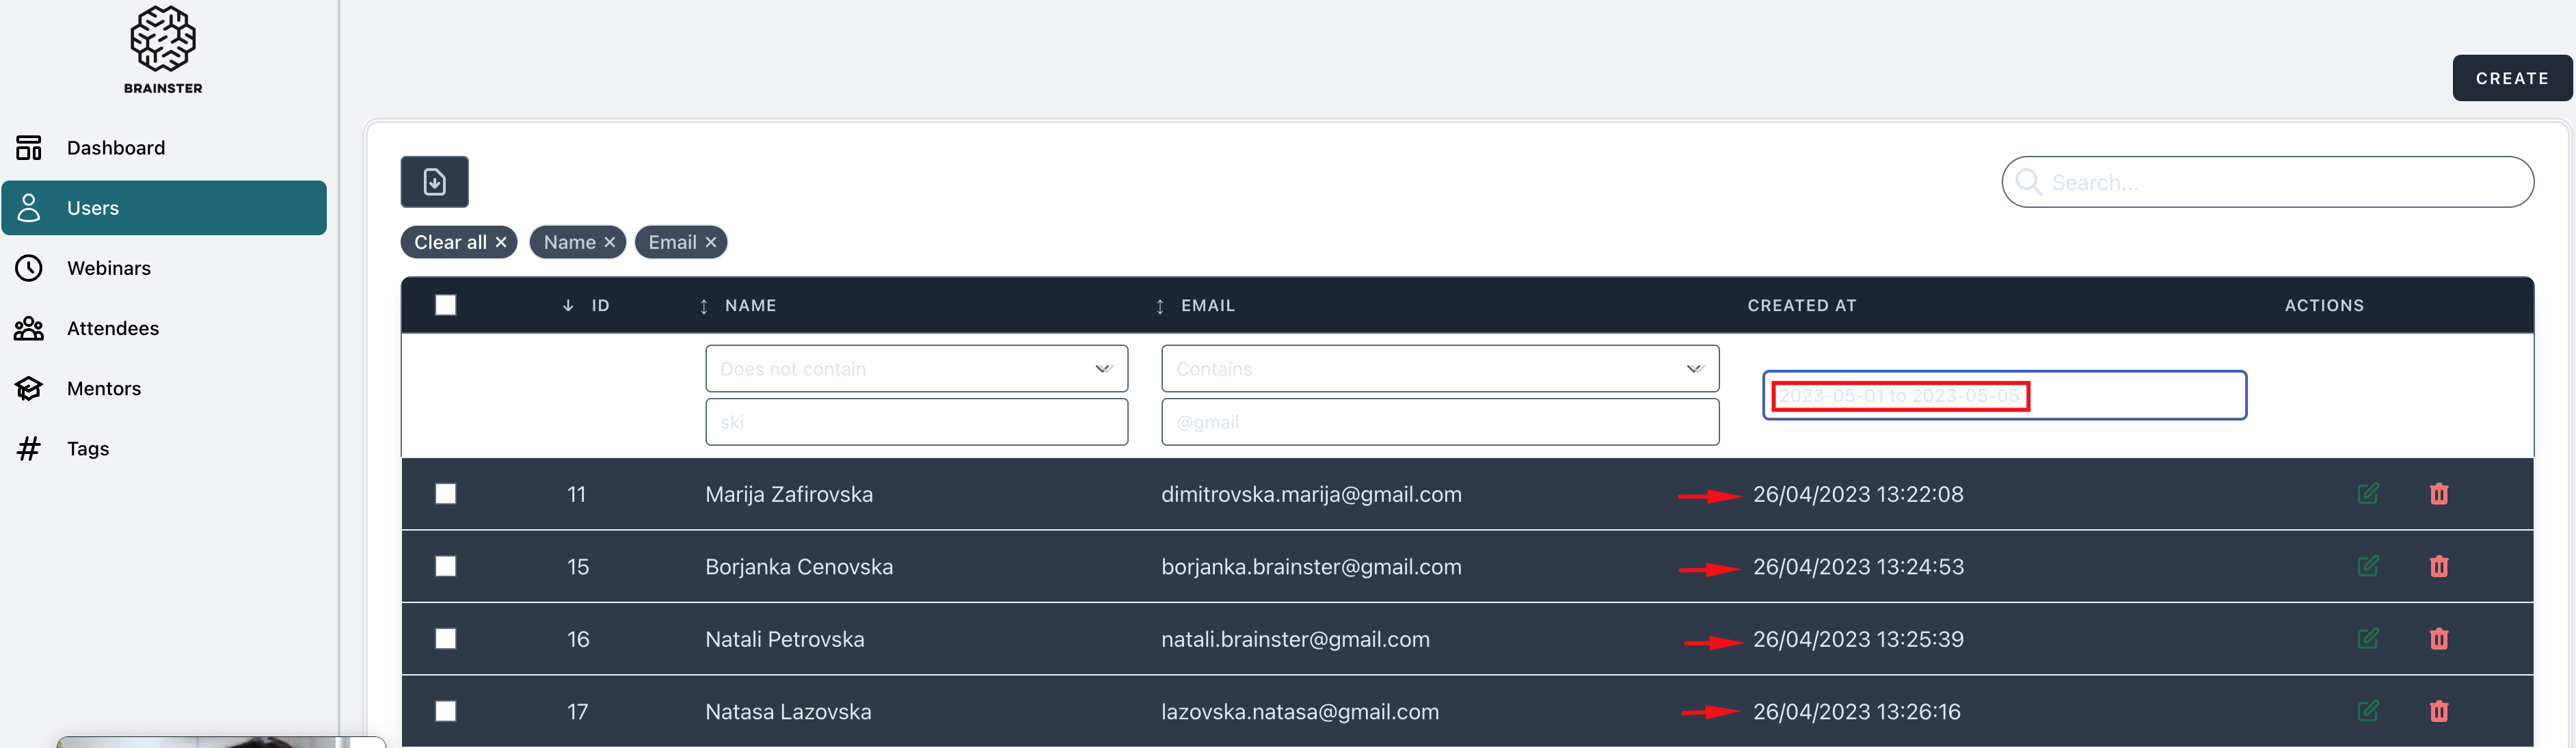
Task: Open the Name filter 'Does not contain' dropdown
Action: 916,369
